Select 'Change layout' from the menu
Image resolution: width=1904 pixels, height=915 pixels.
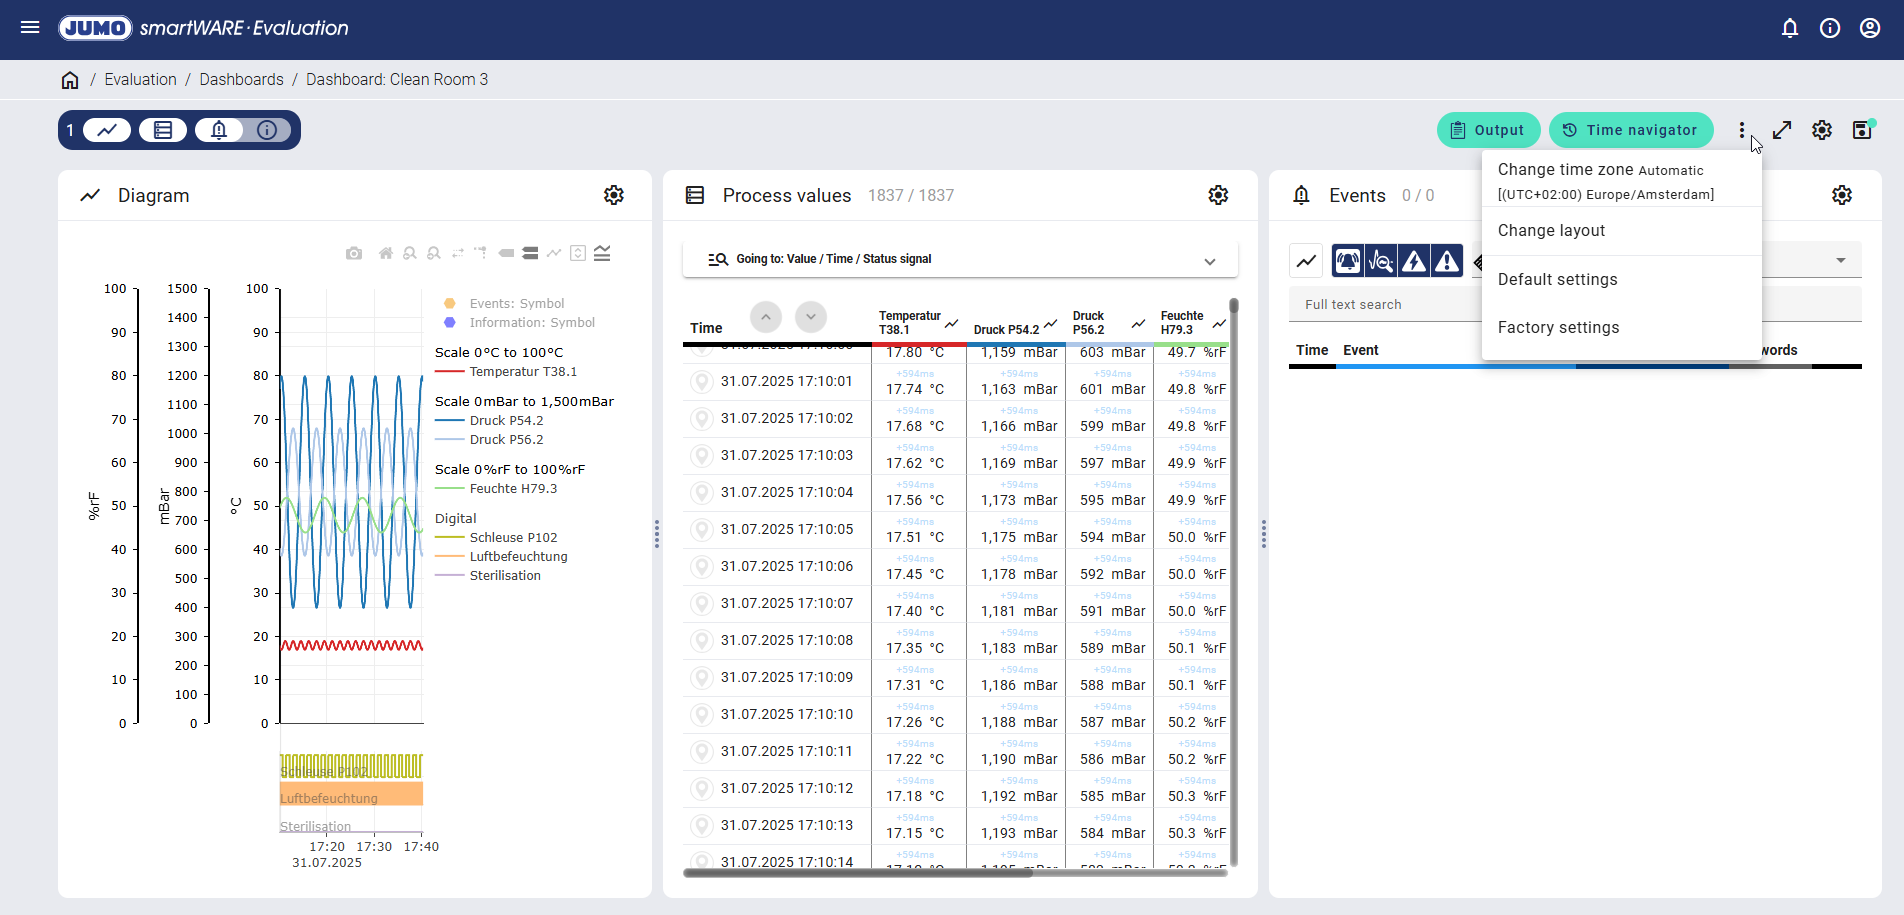[1551, 231]
